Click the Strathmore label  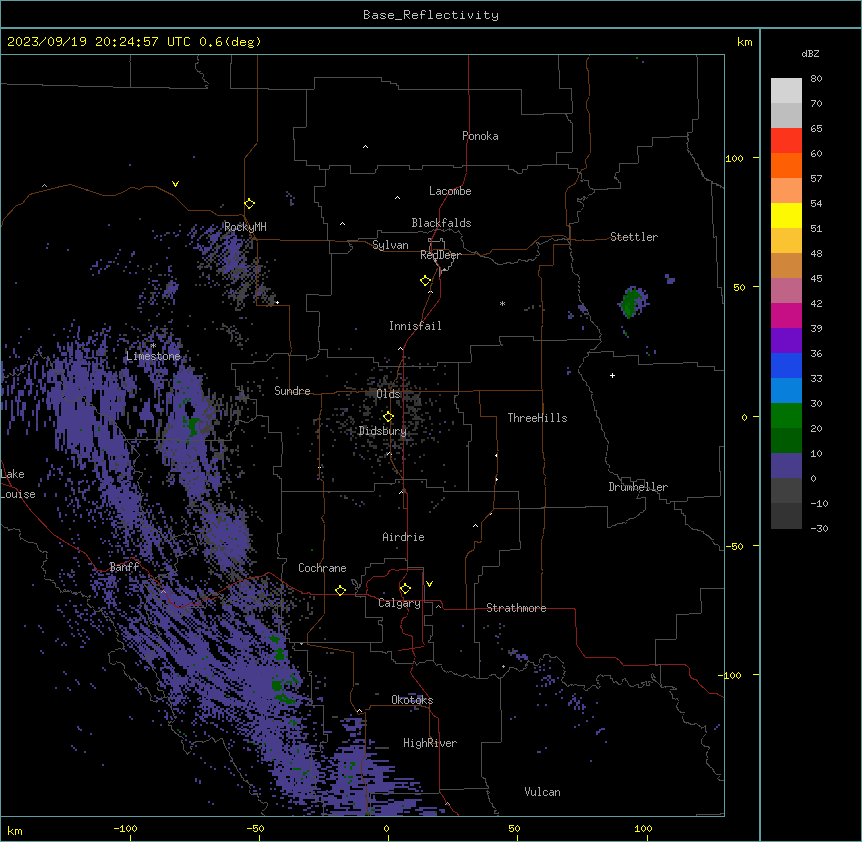516,608
